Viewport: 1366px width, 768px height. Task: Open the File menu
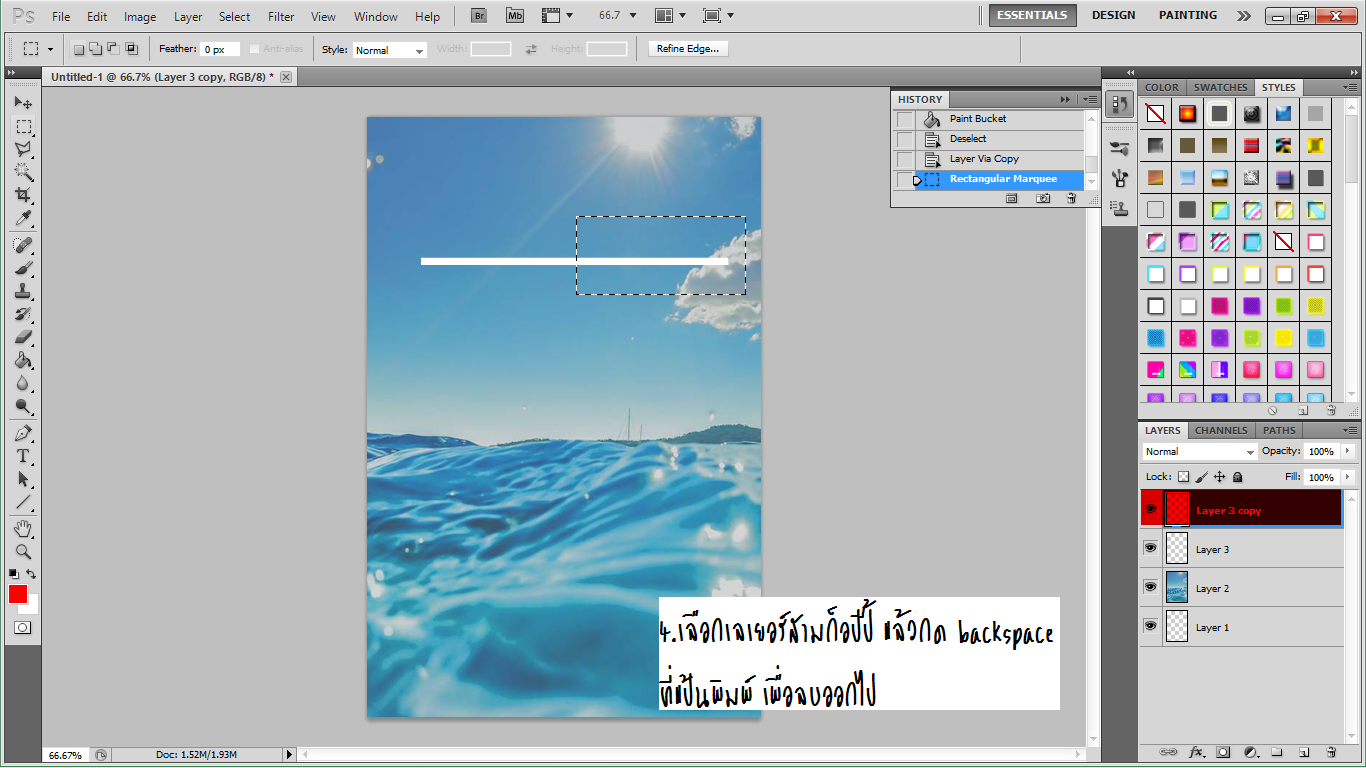click(61, 16)
